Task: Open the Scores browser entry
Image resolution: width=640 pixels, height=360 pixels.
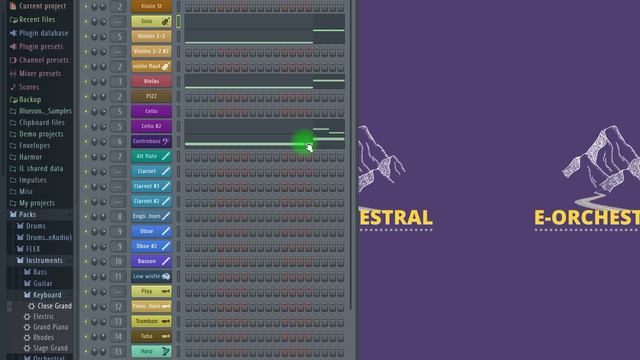Action: pyautogui.click(x=24, y=87)
